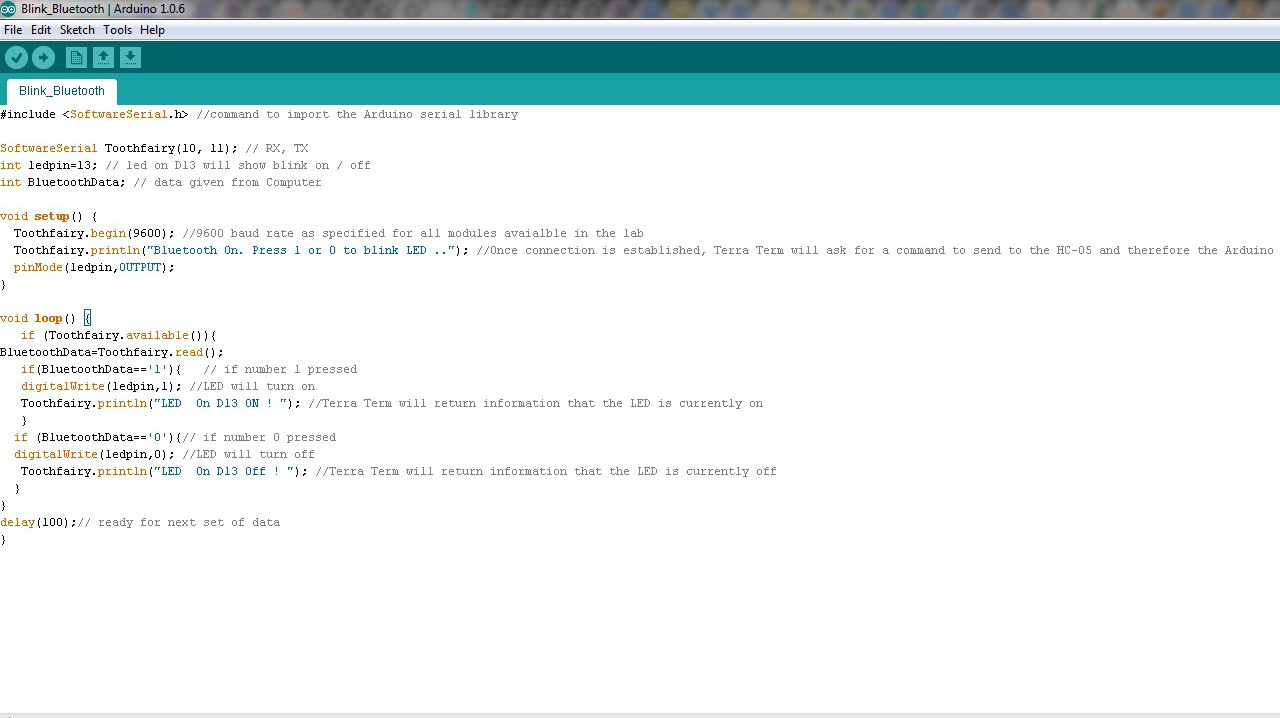Open the Sketch menu

77,30
